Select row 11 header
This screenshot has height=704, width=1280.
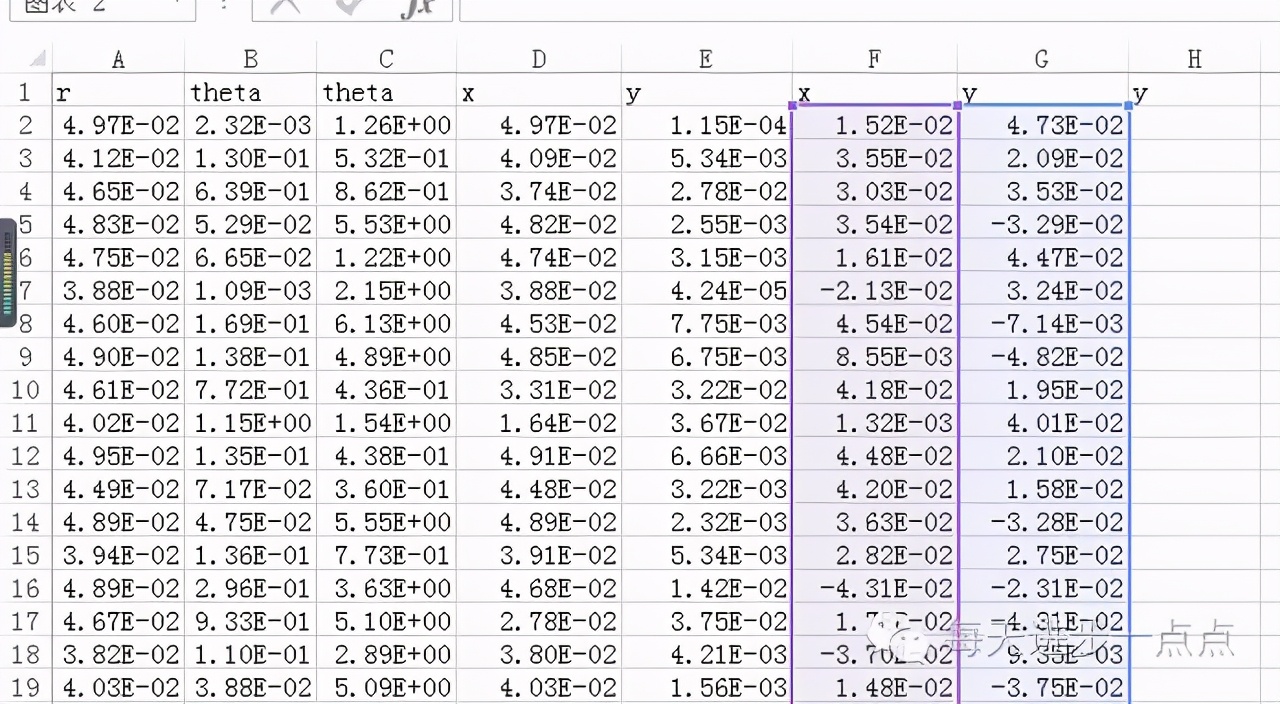click(26, 422)
